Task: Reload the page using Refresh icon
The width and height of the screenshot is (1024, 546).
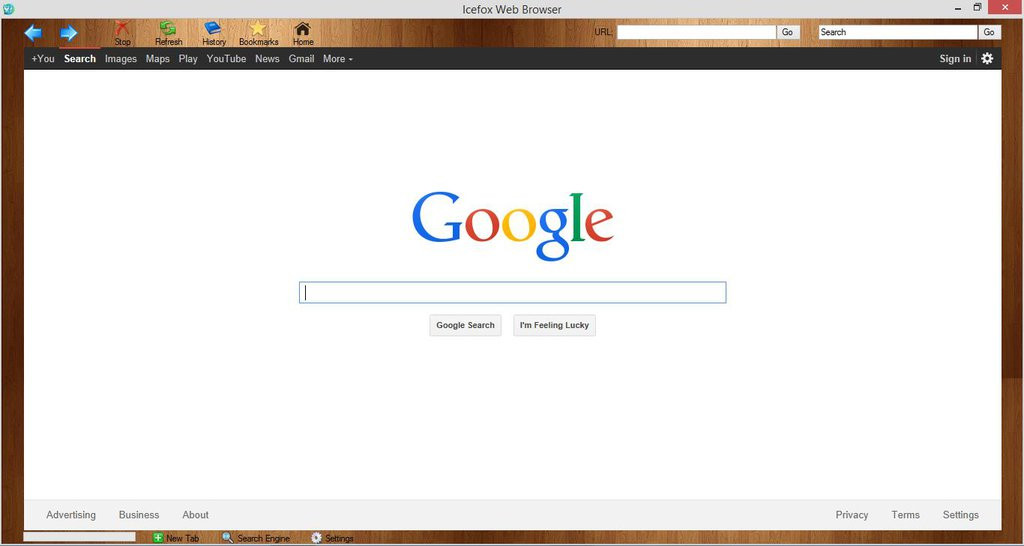Action: [168, 33]
